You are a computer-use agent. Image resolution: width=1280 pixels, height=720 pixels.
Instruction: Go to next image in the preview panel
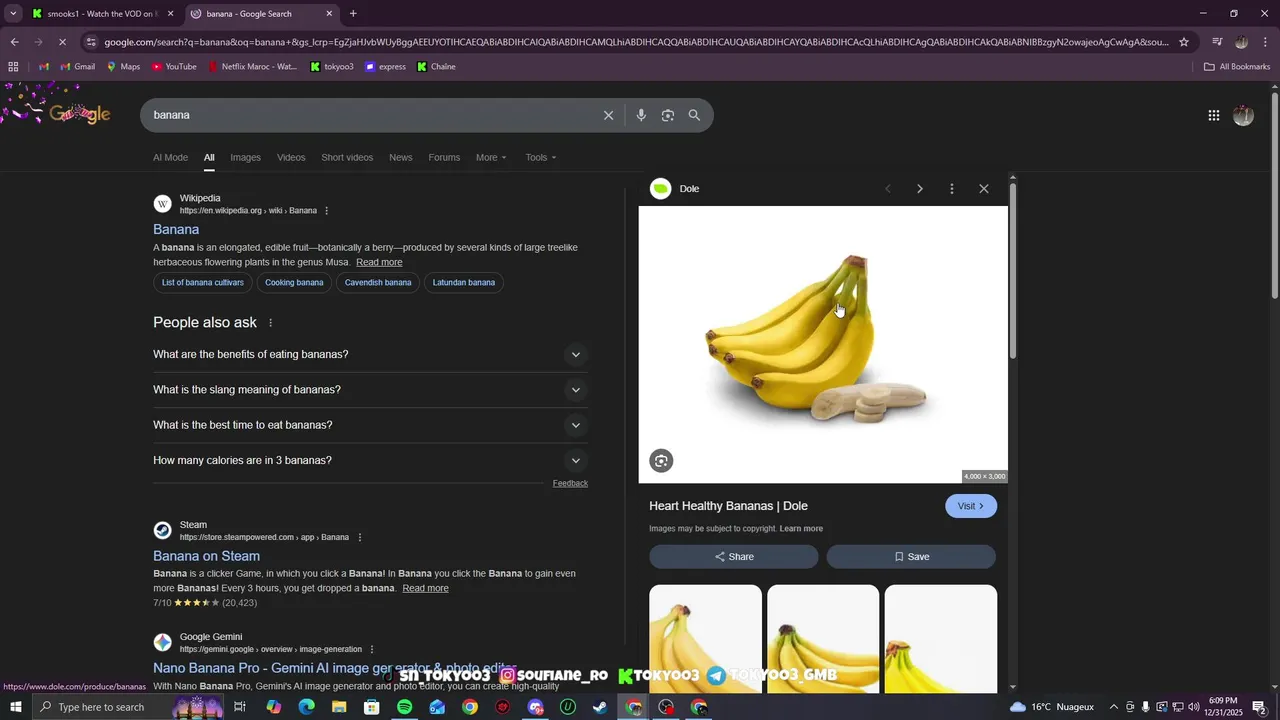tap(920, 189)
